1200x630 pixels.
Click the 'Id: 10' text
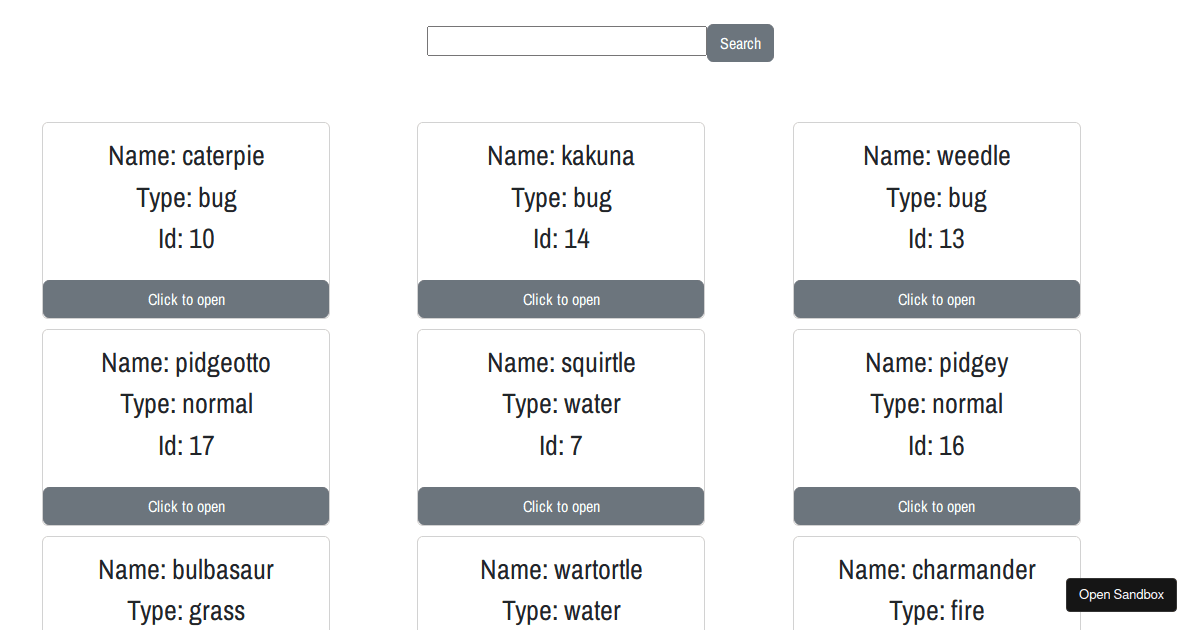tap(186, 239)
